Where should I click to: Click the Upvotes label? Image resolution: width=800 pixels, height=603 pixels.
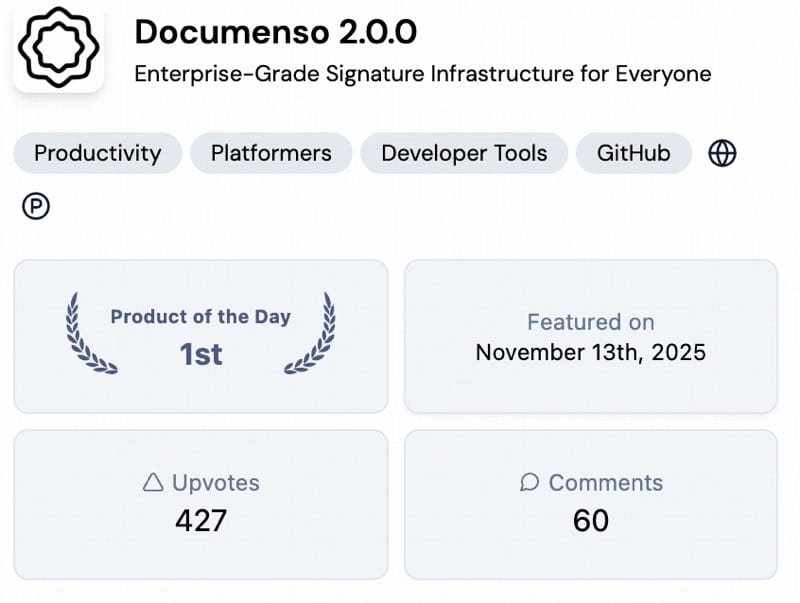click(x=215, y=483)
